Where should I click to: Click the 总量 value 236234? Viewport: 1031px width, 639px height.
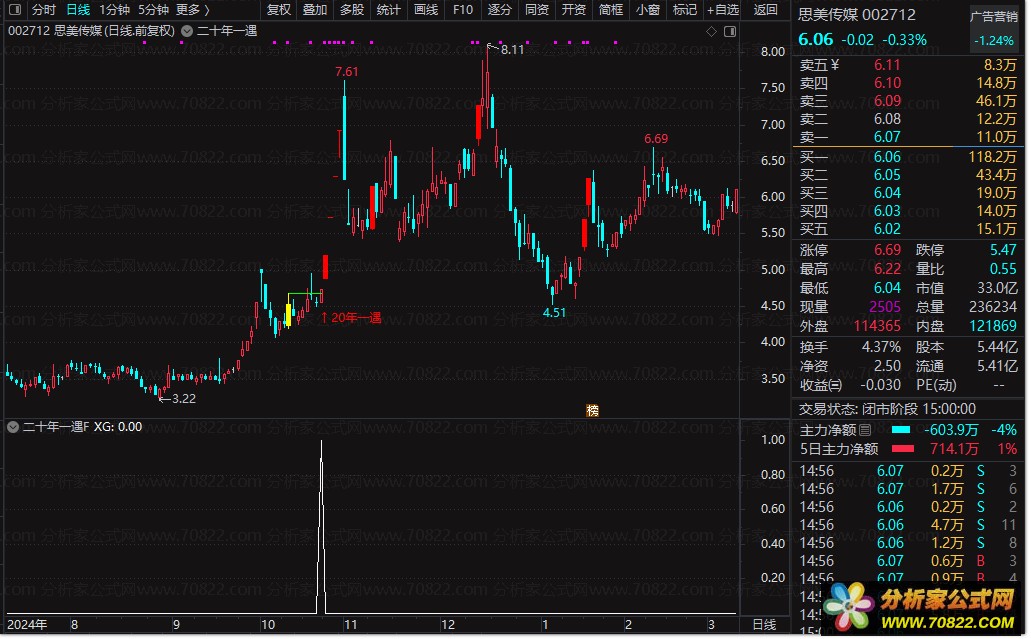point(993,307)
